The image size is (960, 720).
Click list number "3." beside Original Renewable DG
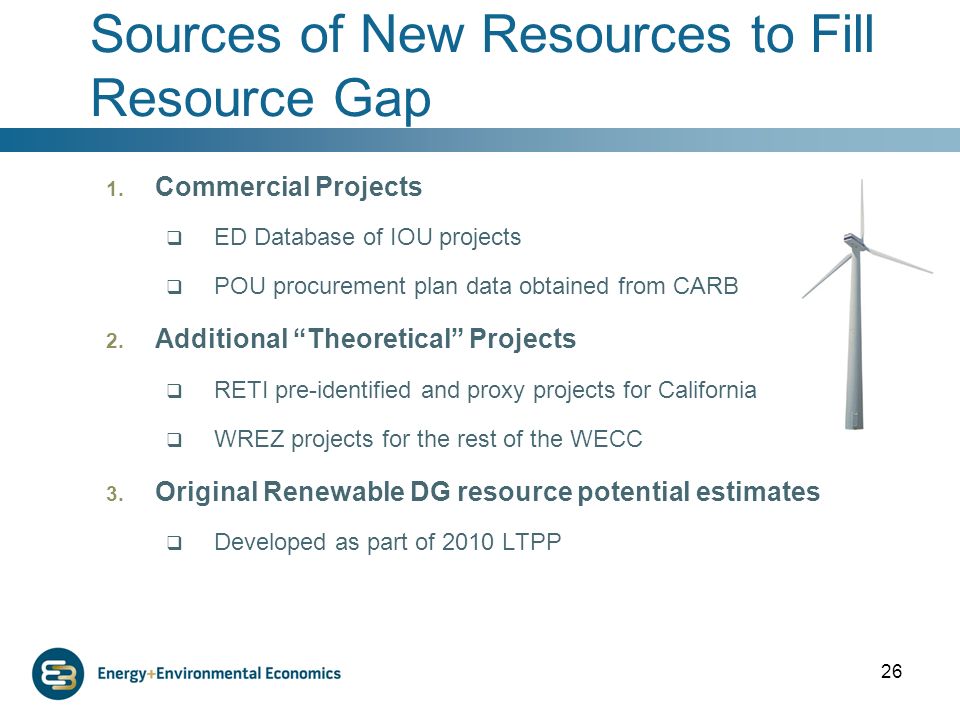tap(115, 494)
